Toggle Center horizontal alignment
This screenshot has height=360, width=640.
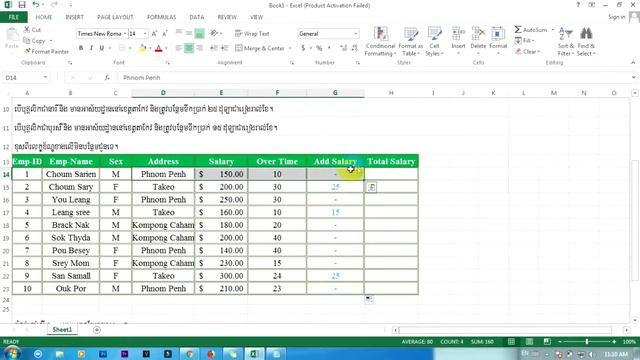click(189, 48)
